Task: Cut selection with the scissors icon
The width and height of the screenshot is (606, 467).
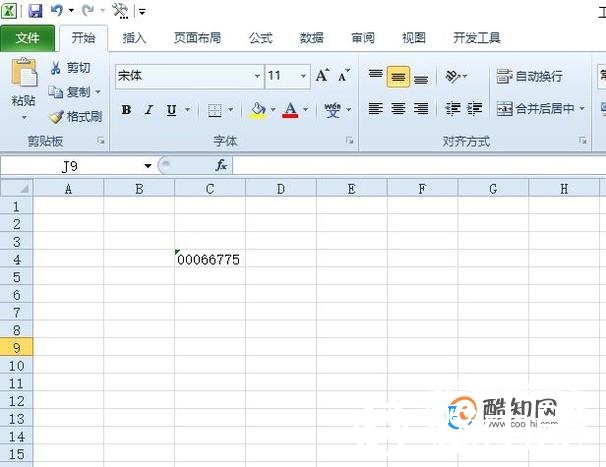Action: pos(56,68)
